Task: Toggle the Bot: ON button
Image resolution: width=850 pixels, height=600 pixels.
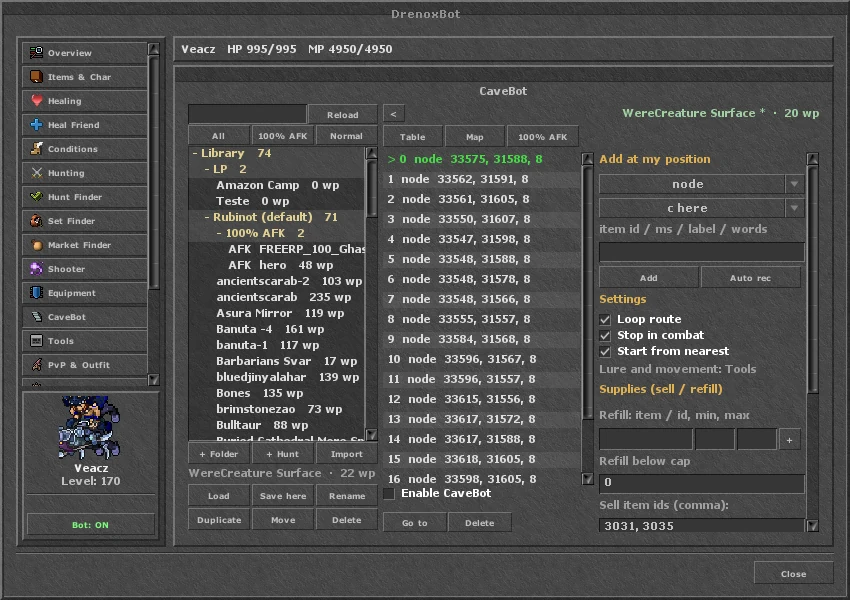Action: [91, 525]
